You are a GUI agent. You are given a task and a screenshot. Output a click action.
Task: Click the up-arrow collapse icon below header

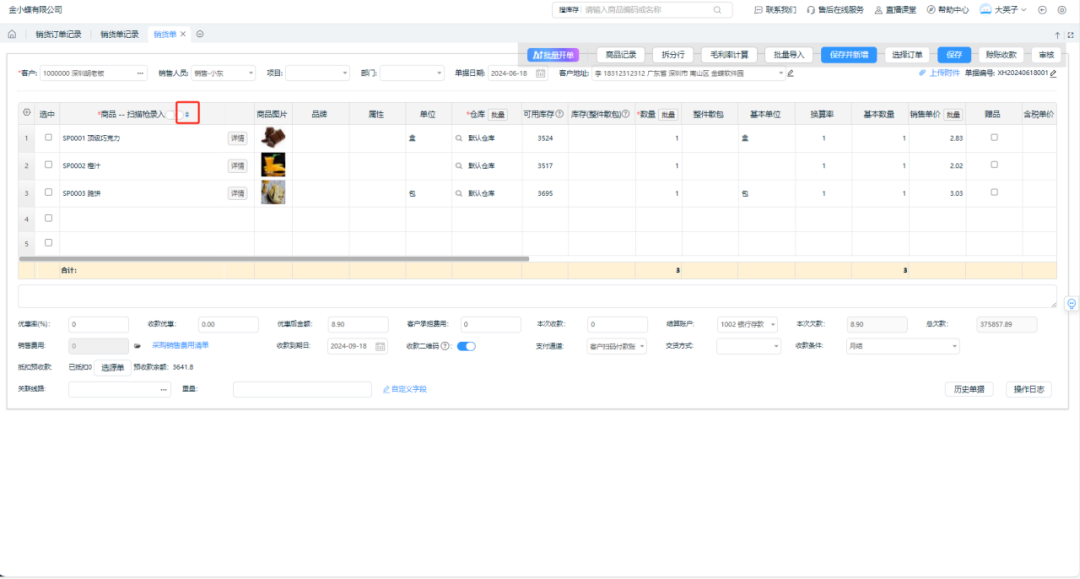pos(1057,34)
